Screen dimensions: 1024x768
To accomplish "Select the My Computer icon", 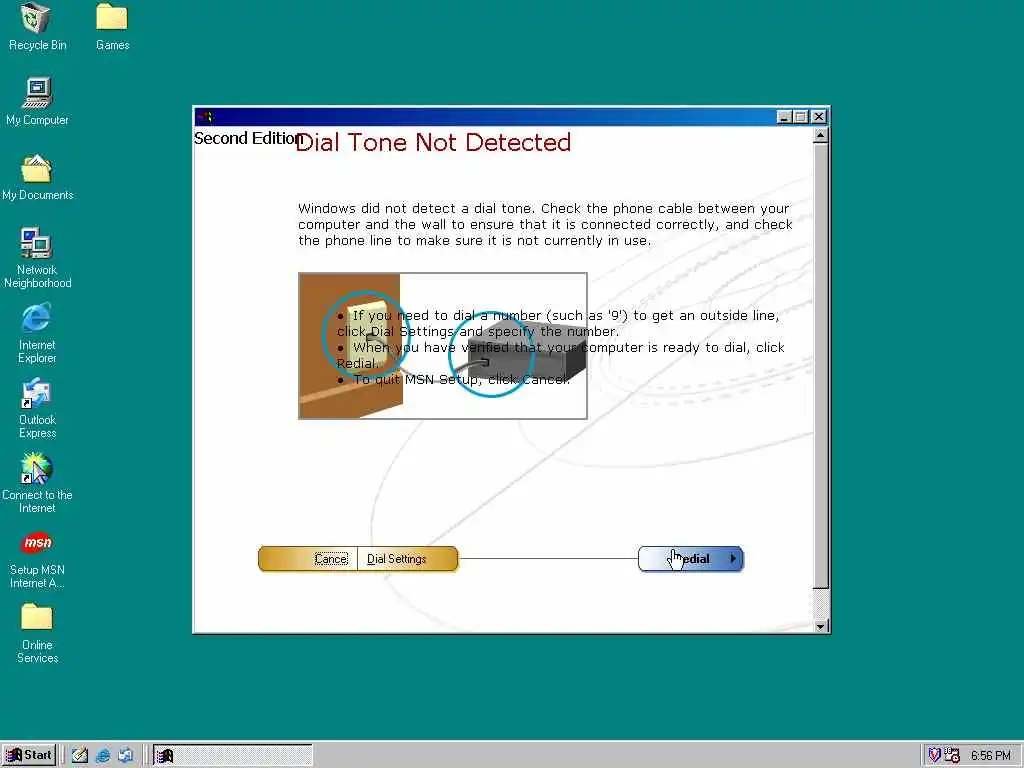I will pos(37,102).
